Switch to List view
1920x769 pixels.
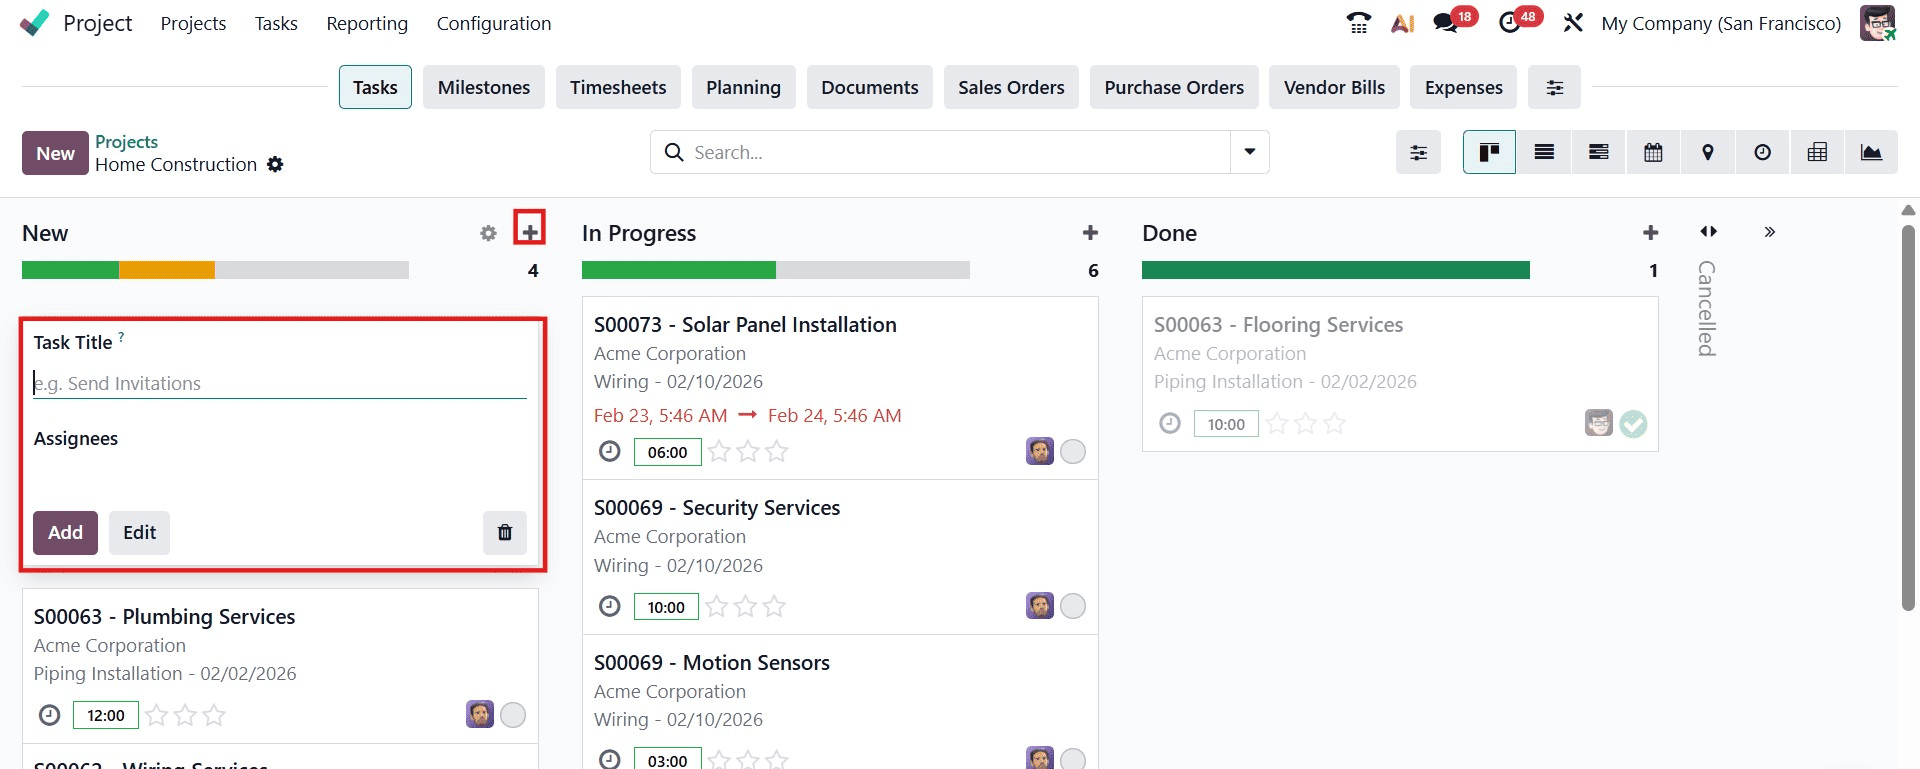pos(1544,152)
